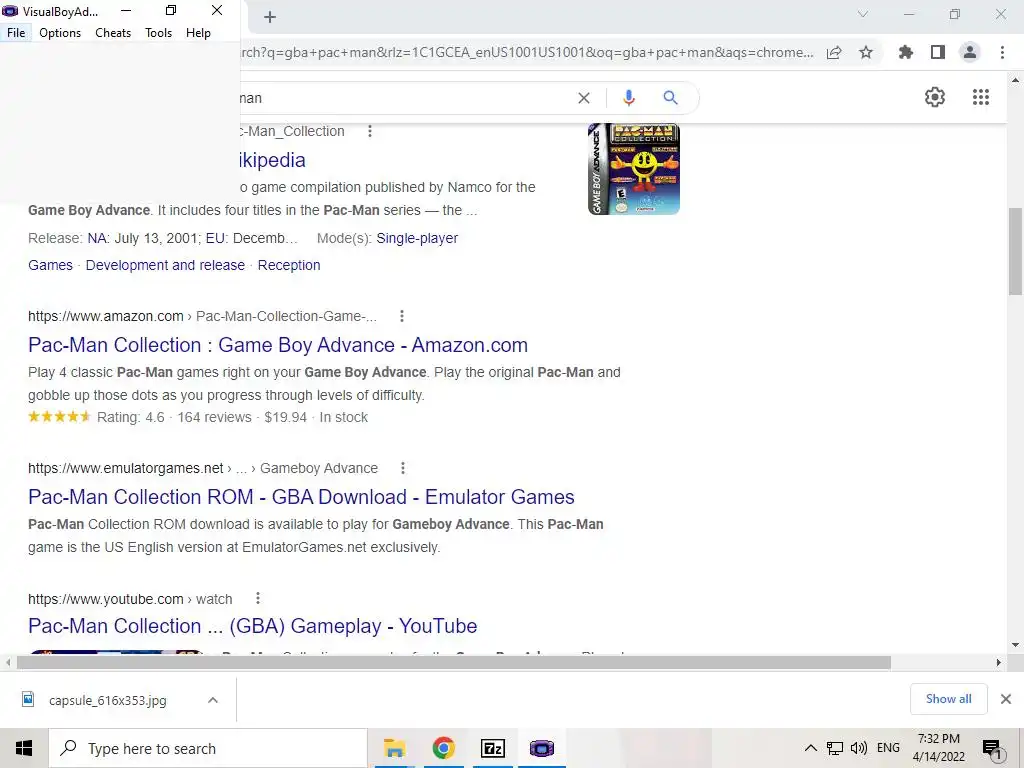The image size is (1024, 768).
Task: Switch to VisualBoyAdvance on taskbar
Action: point(542,748)
